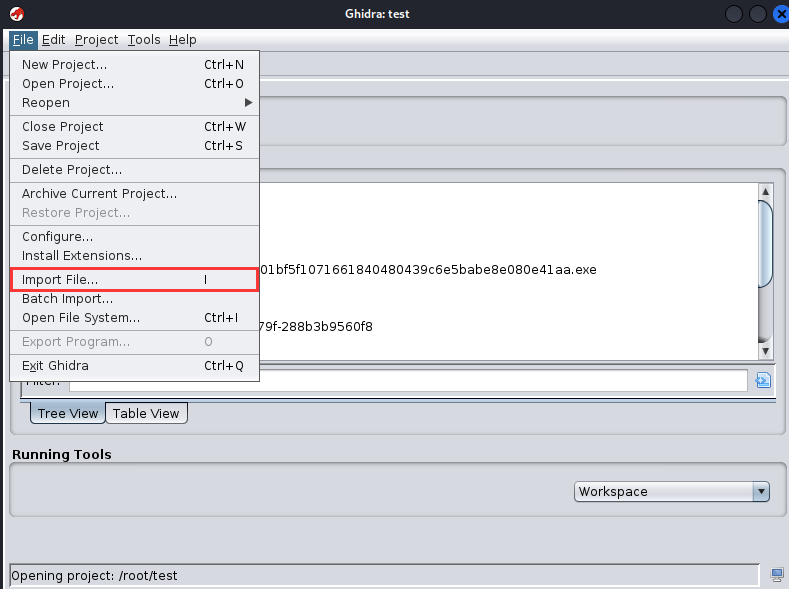Select Open Project... menu entry
Viewport: 789px width, 589px height.
pos(134,83)
